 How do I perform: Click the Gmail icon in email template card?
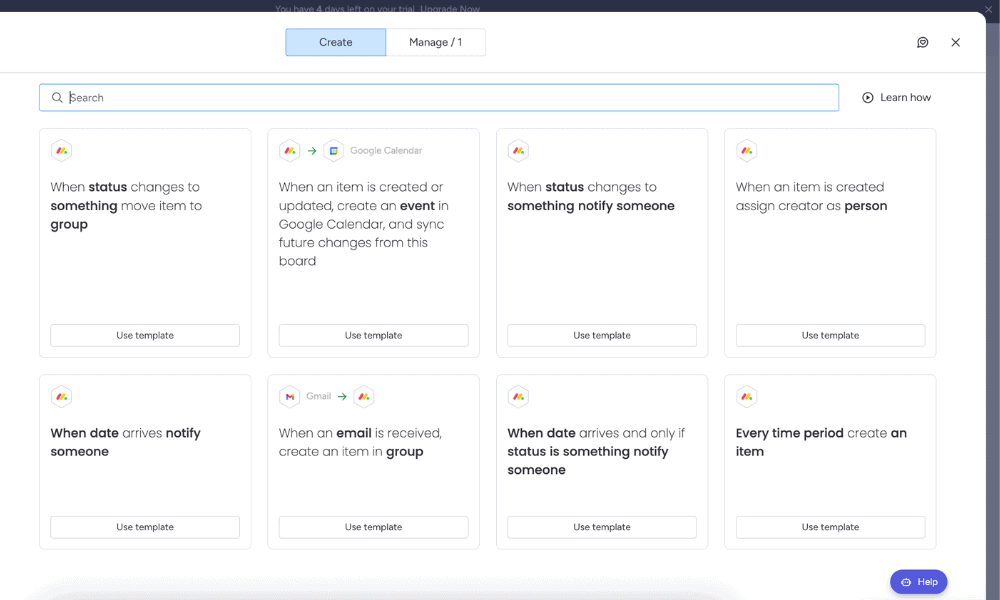tap(289, 397)
